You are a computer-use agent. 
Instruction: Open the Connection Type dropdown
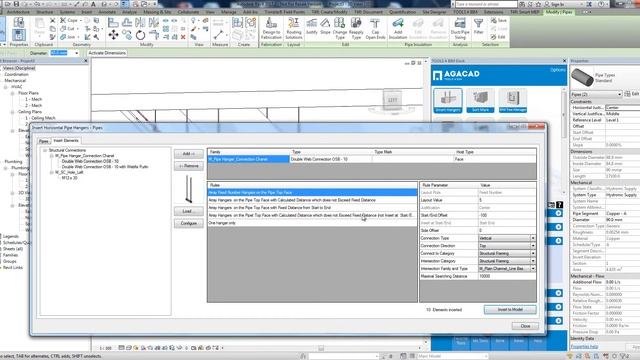533,238
